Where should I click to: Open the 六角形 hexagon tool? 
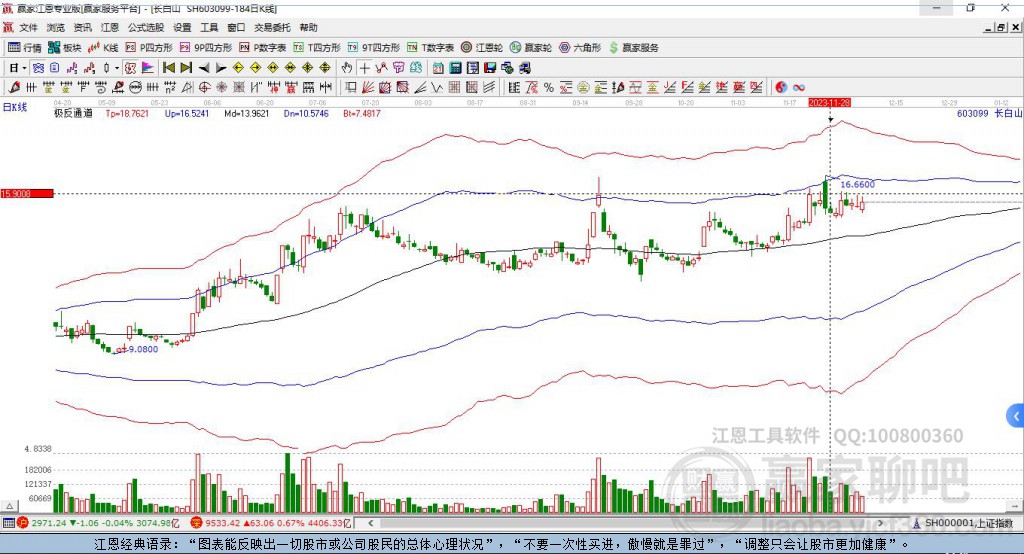[x=580, y=48]
